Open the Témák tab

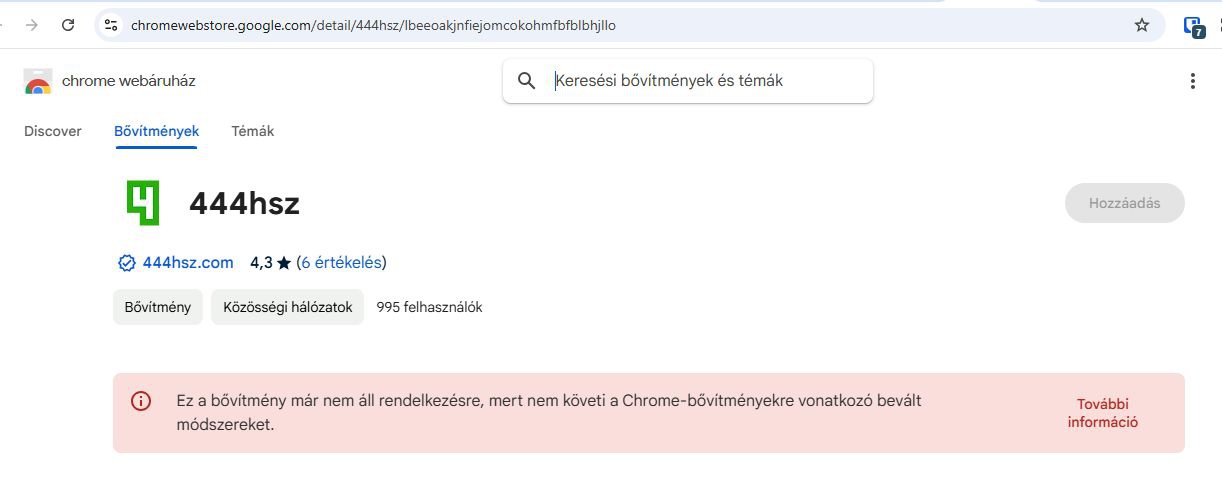252,131
